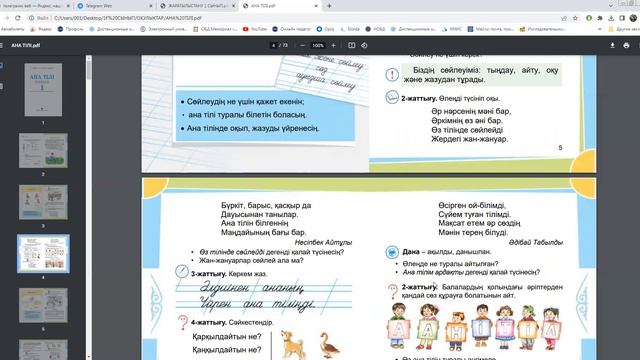Screen dimensions: 640x360
Task: Open the Mail.ru почта bookmark
Action: [491, 29]
